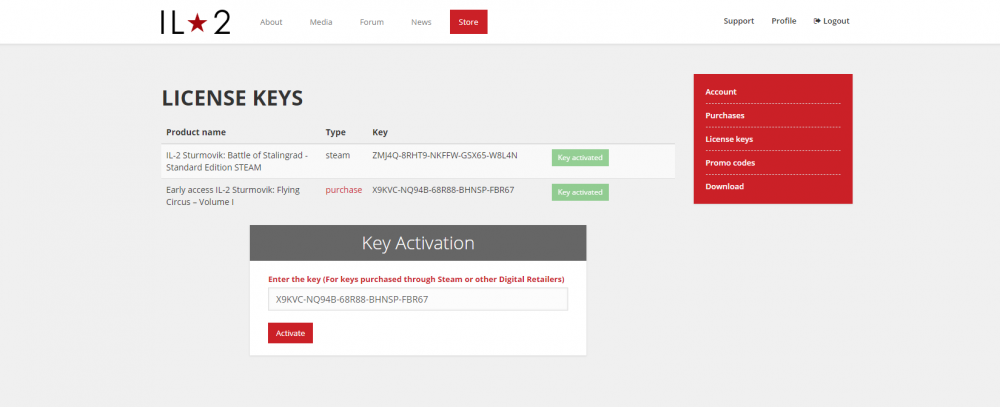1000x407 pixels.
Task: Navigate to the News page
Action: pos(421,22)
